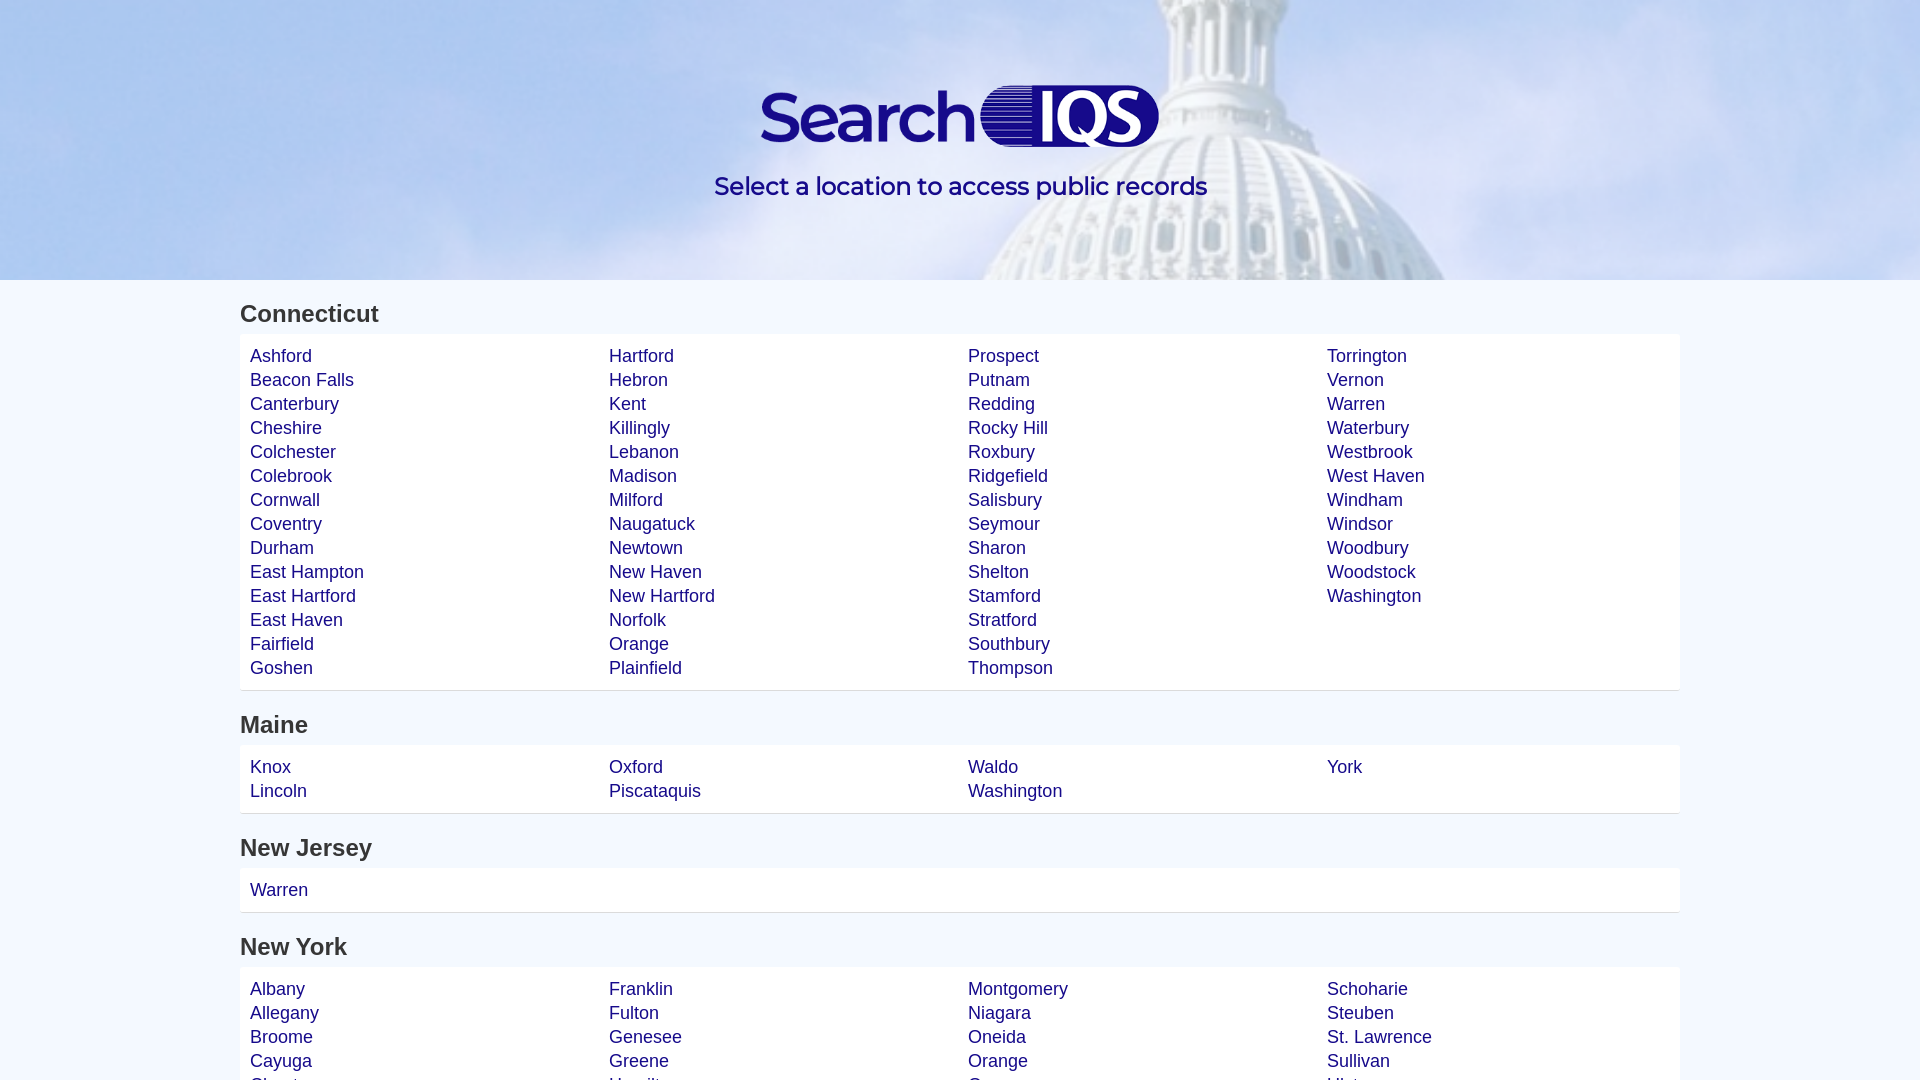Screen dimensions: 1920x1080
Task: Open the Canterbury link
Action: point(294,404)
